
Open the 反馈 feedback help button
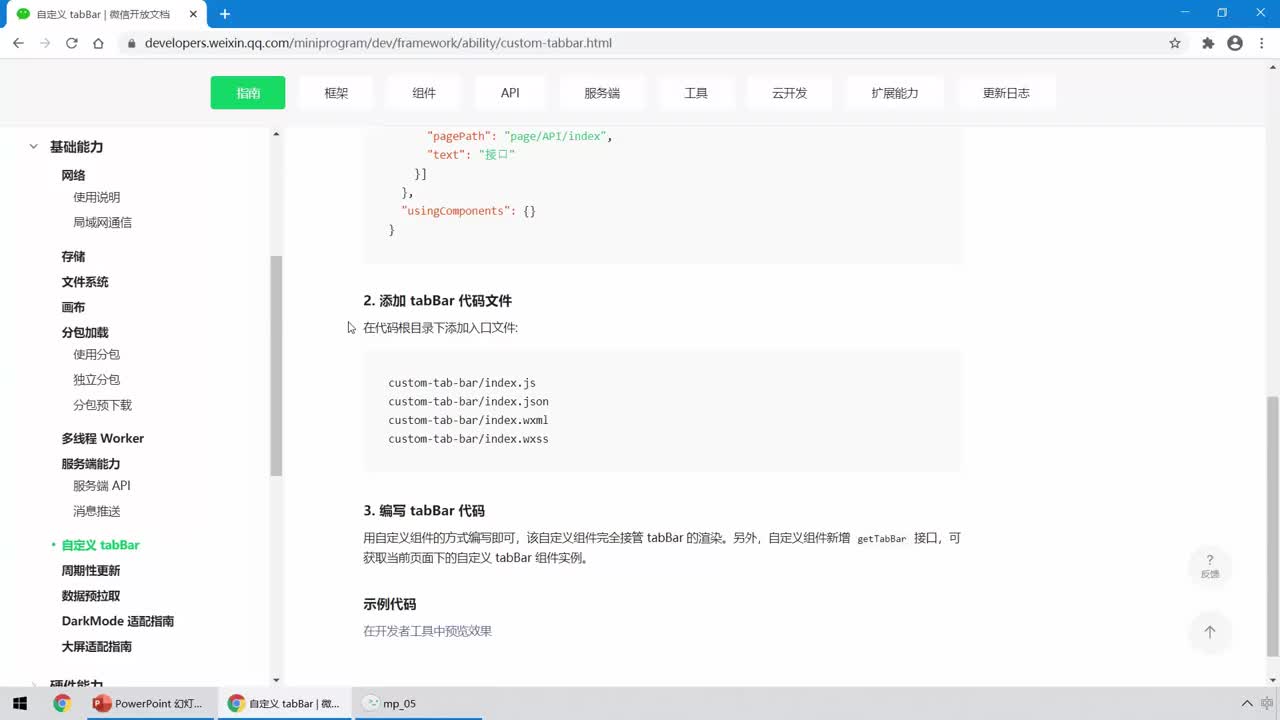1210,566
